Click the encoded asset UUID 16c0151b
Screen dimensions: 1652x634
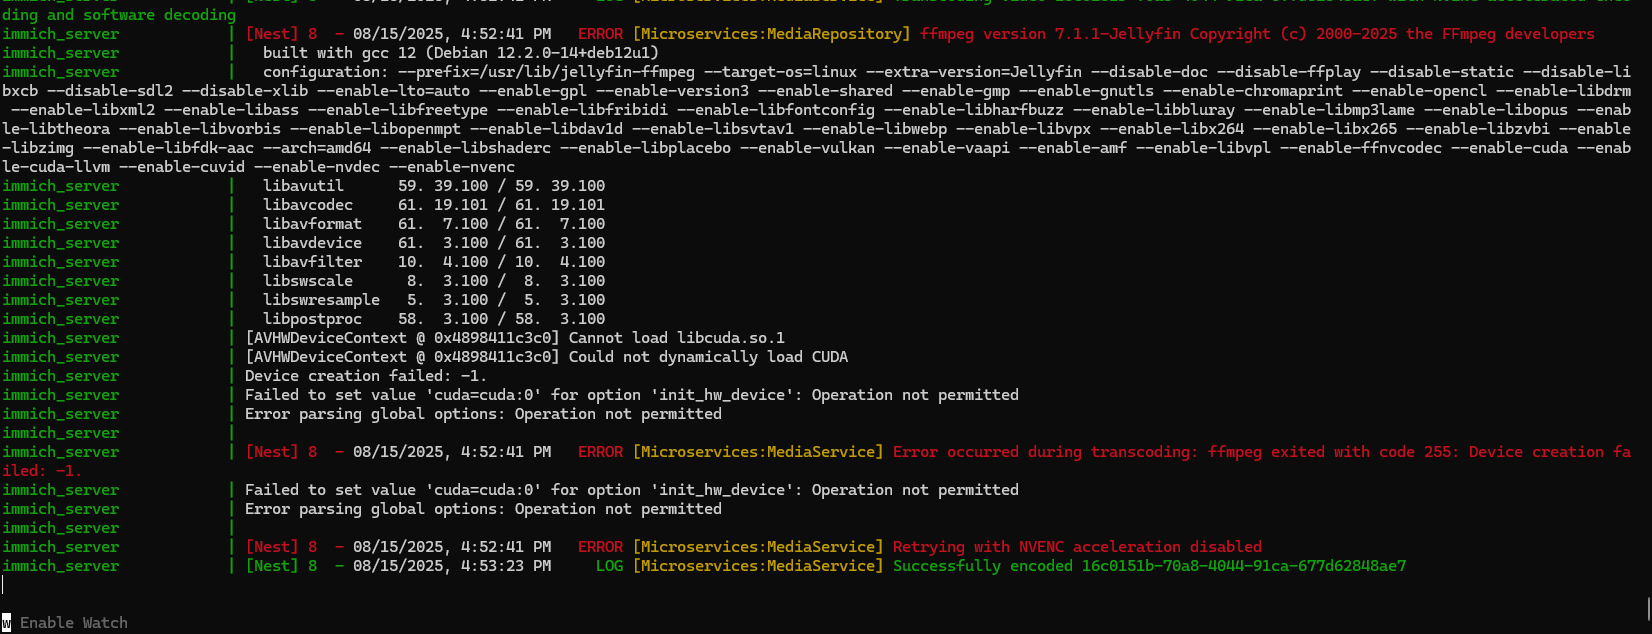[1244, 566]
